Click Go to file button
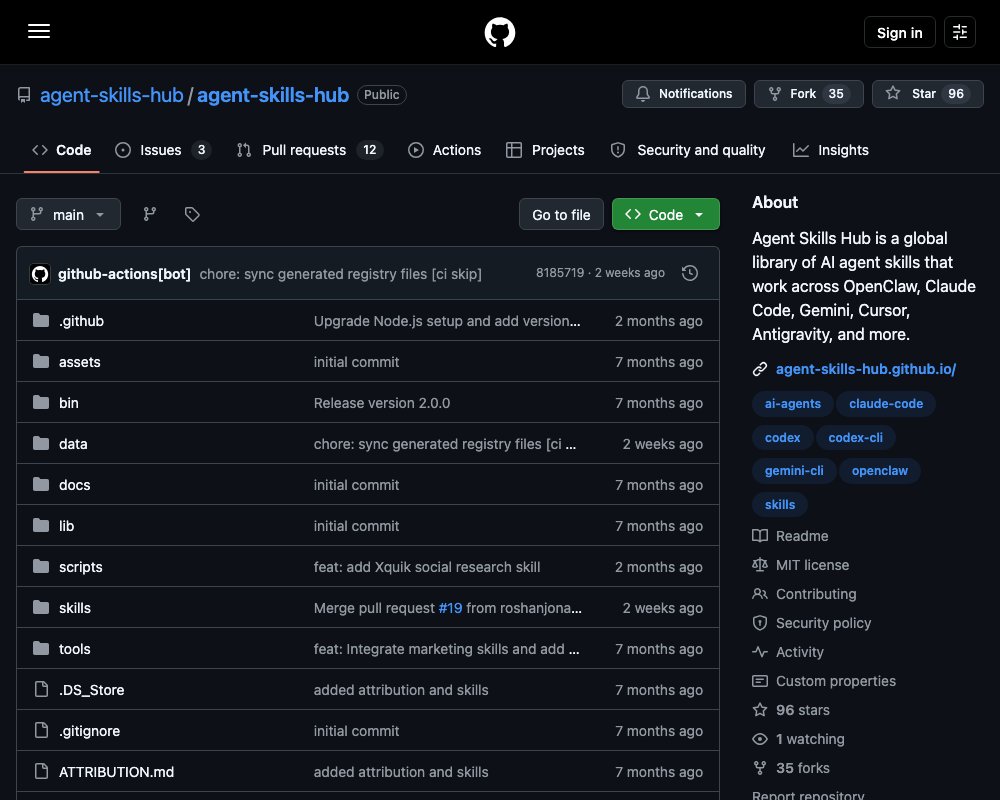This screenshot has width=1000, height=800. 561,214
